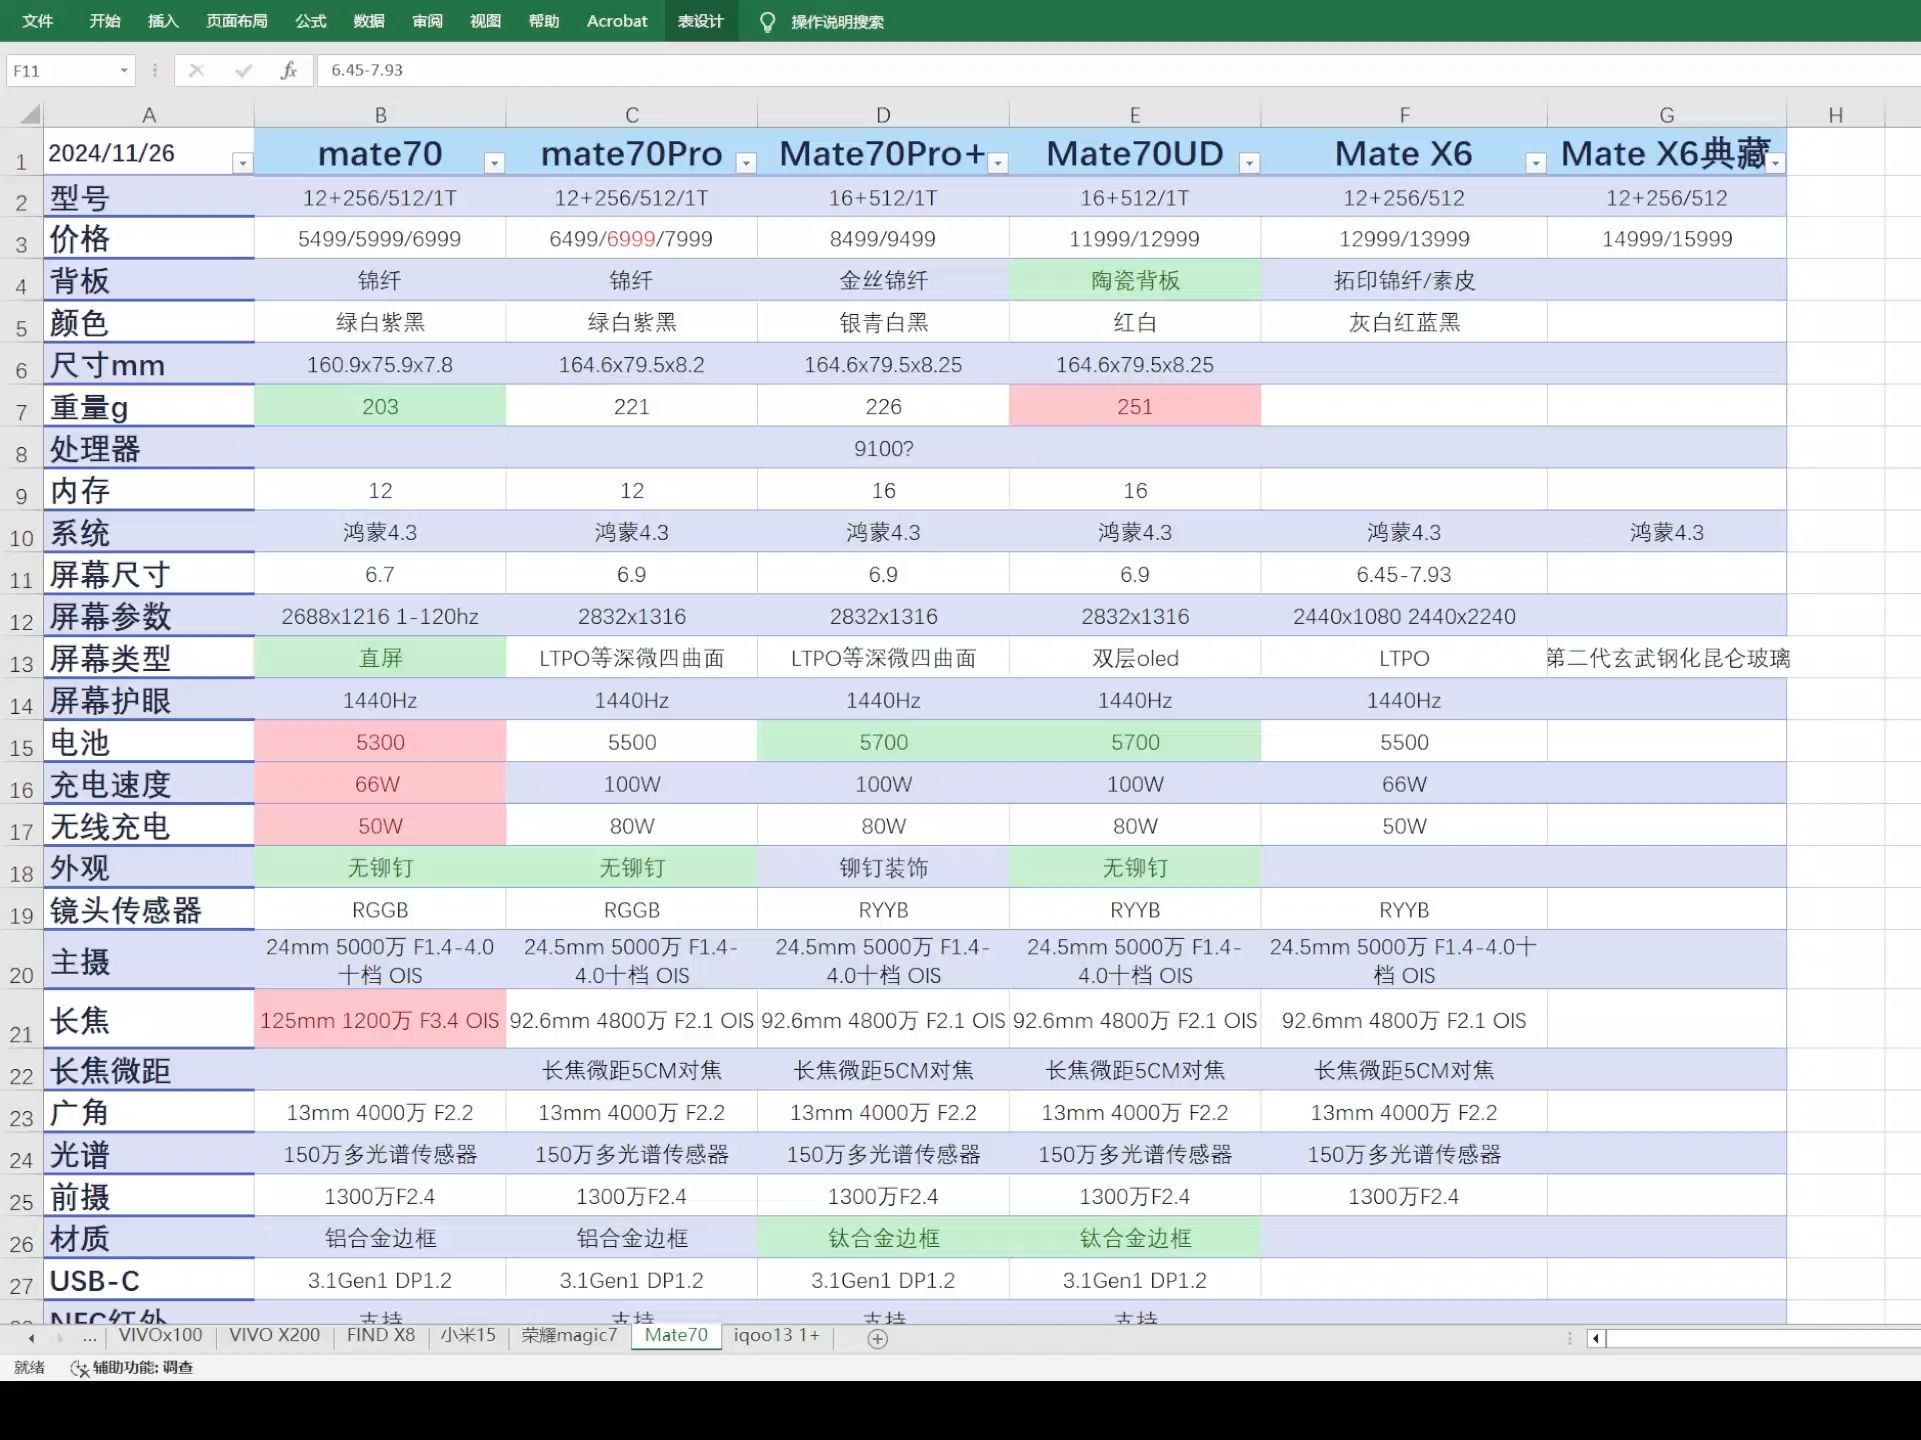Select the 14999/15999 price cell
1921x1440 pixels.
click(1667, 239)
